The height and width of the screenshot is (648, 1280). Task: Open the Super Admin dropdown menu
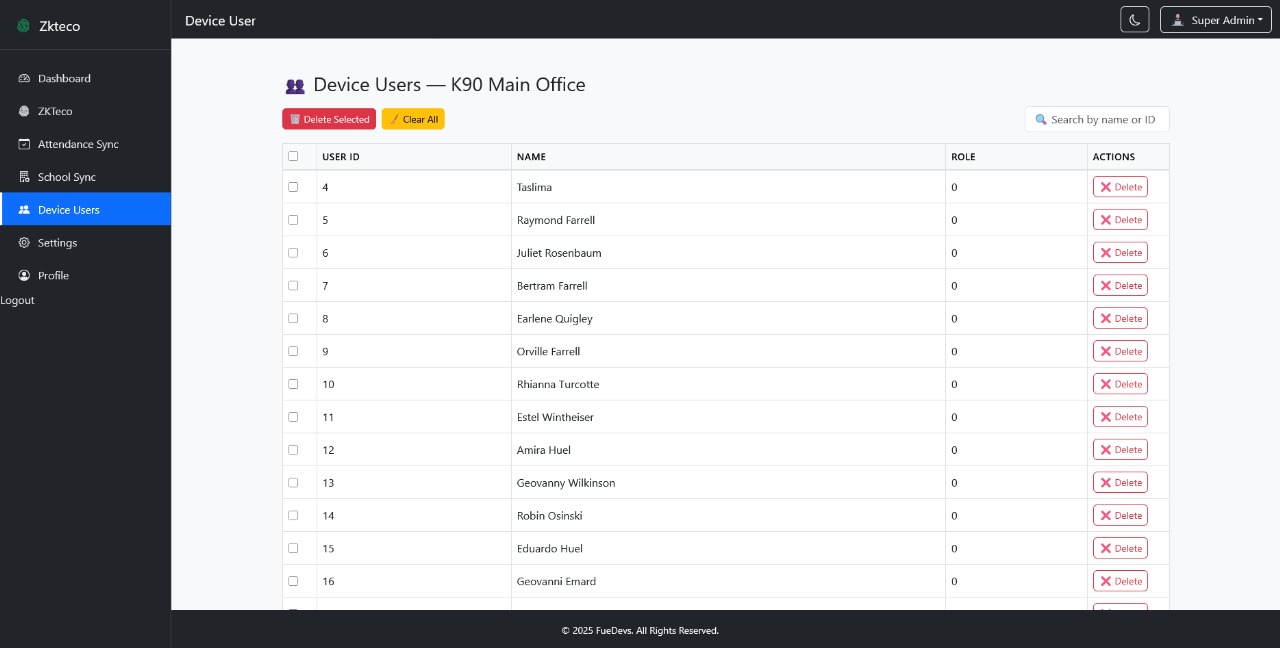point(1215,19)
